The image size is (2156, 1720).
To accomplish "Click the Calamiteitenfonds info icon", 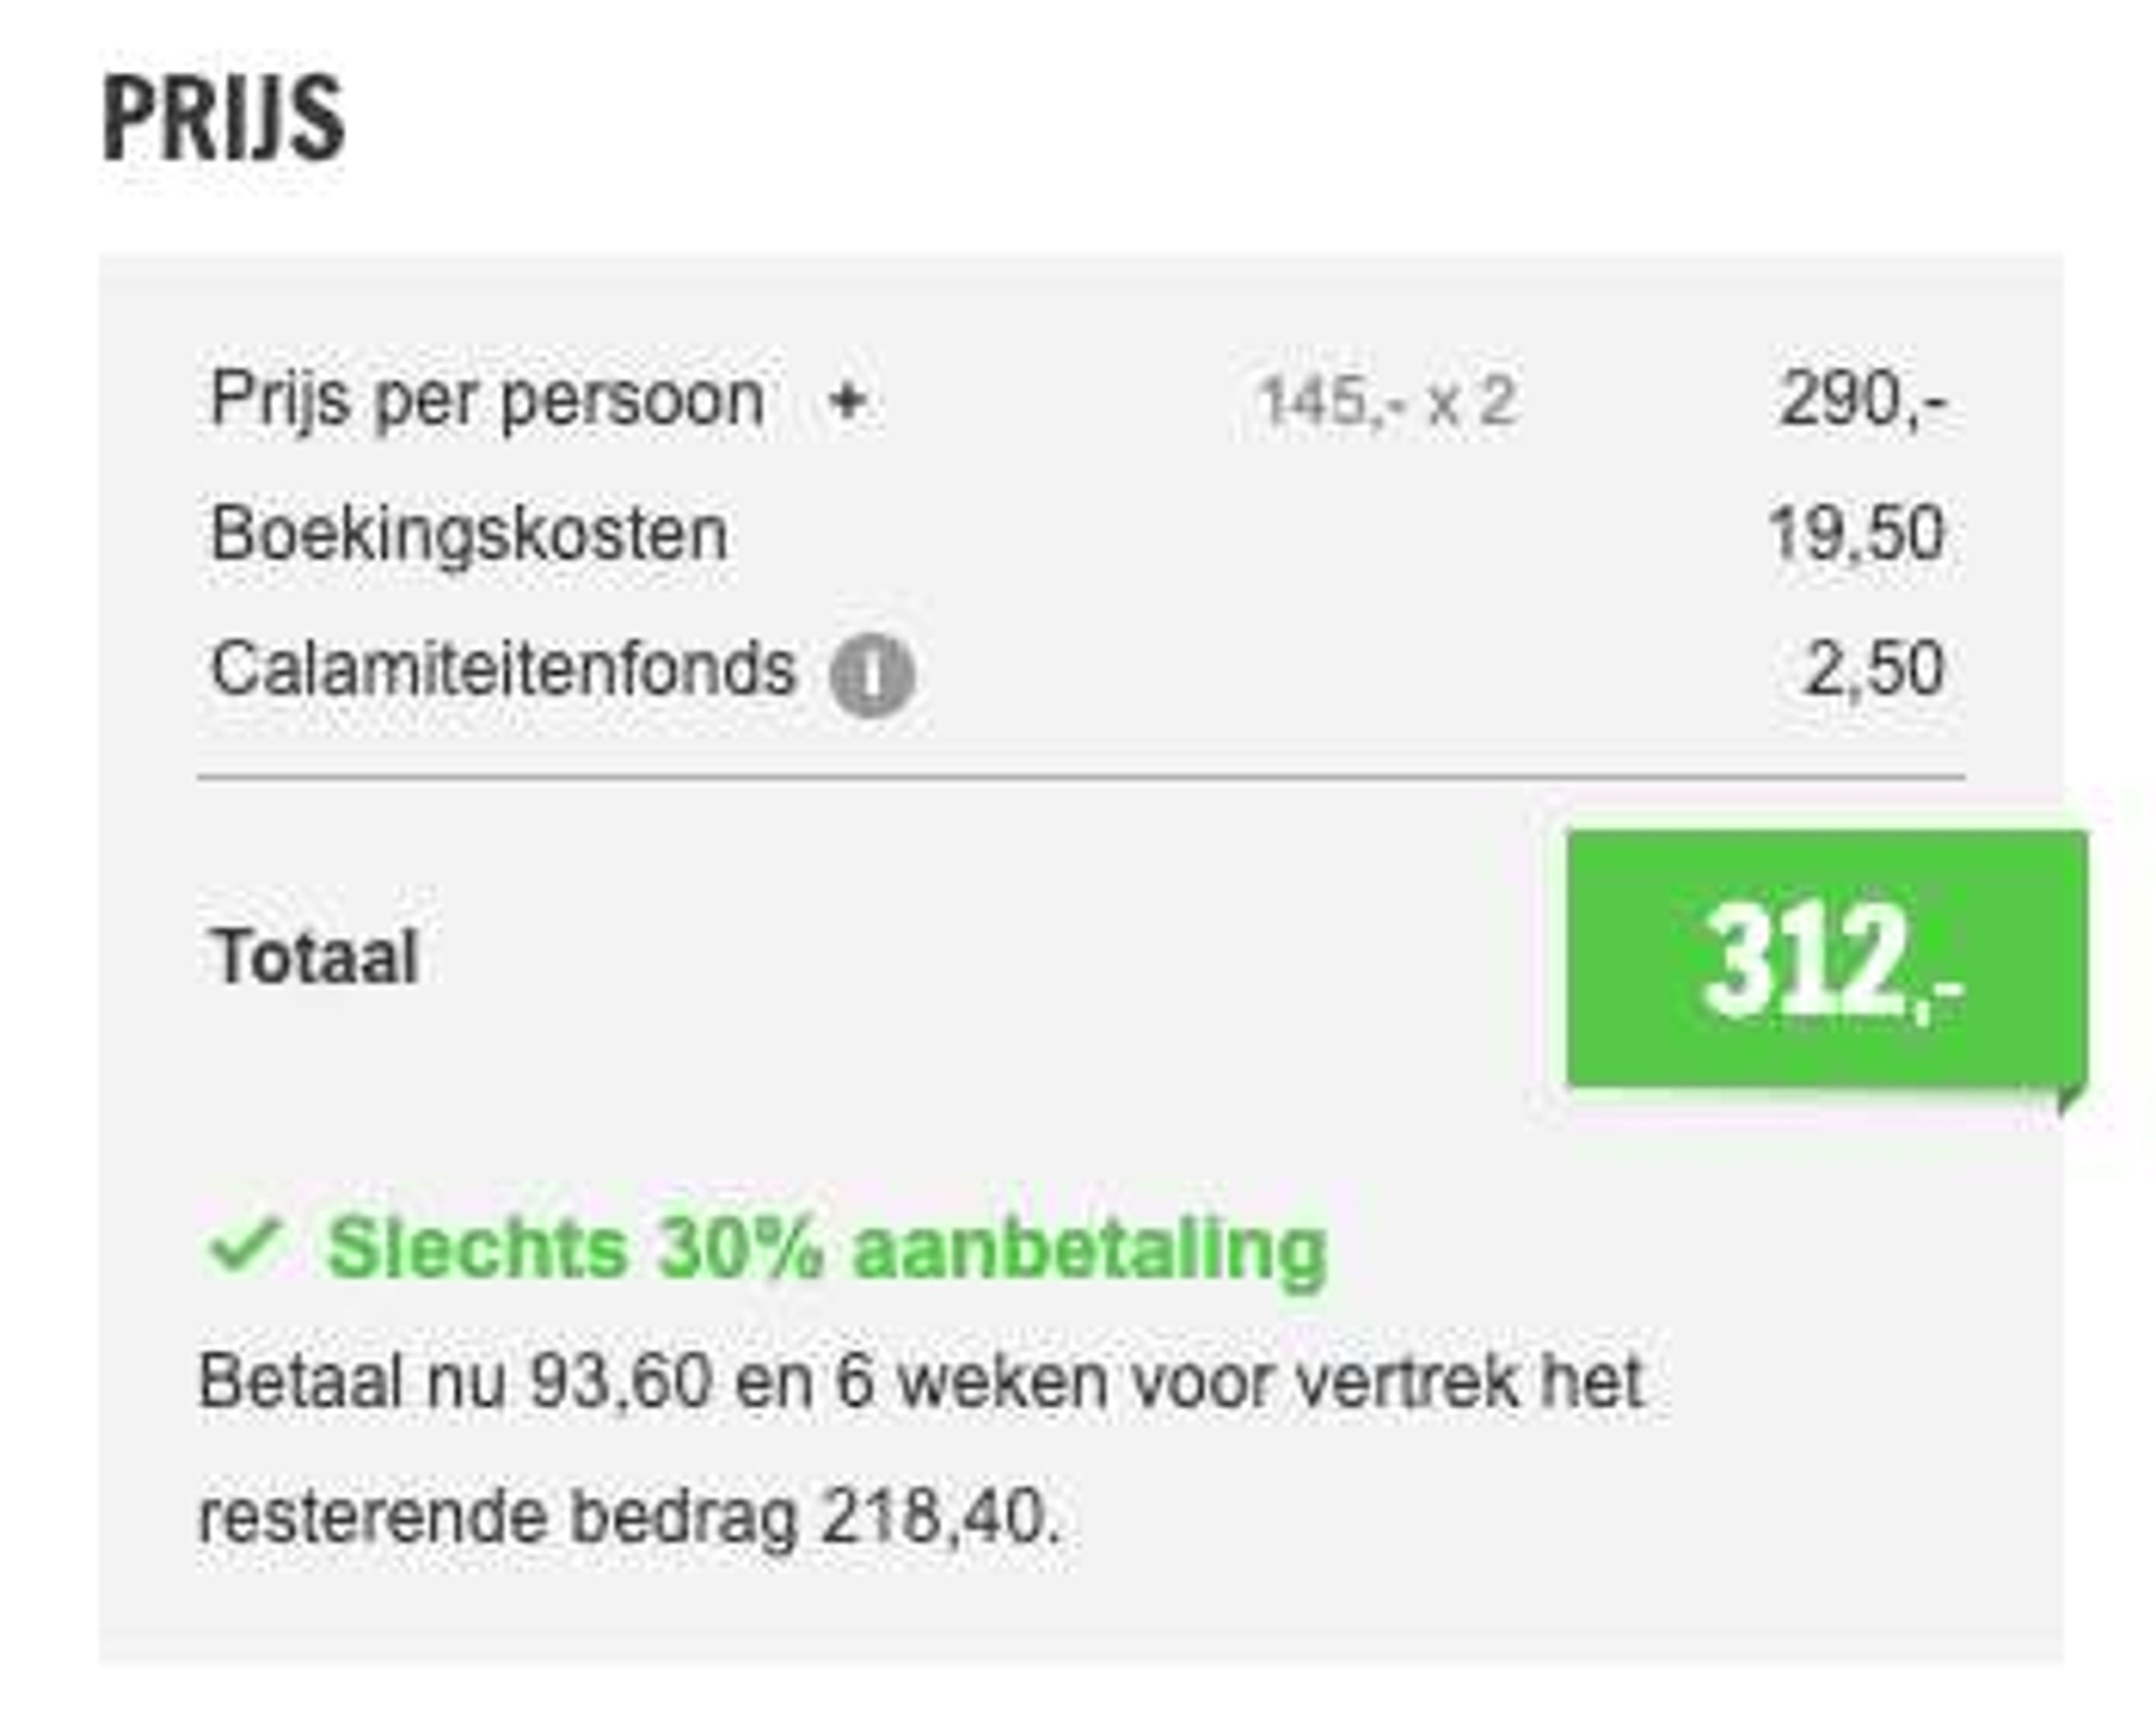I will pos(872,675).
